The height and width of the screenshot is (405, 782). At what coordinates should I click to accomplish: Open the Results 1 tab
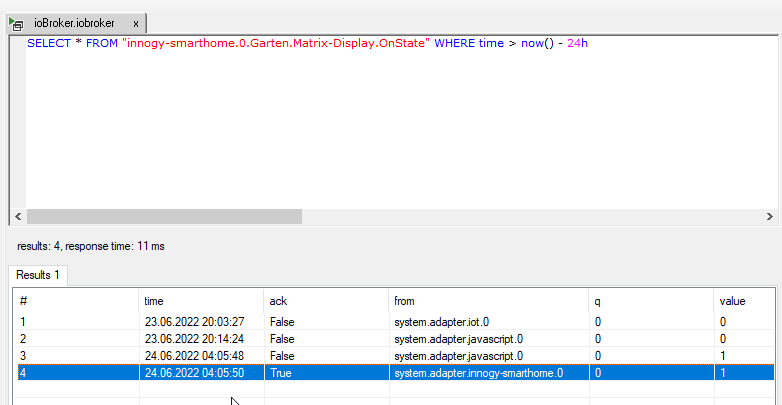(38, 275)
